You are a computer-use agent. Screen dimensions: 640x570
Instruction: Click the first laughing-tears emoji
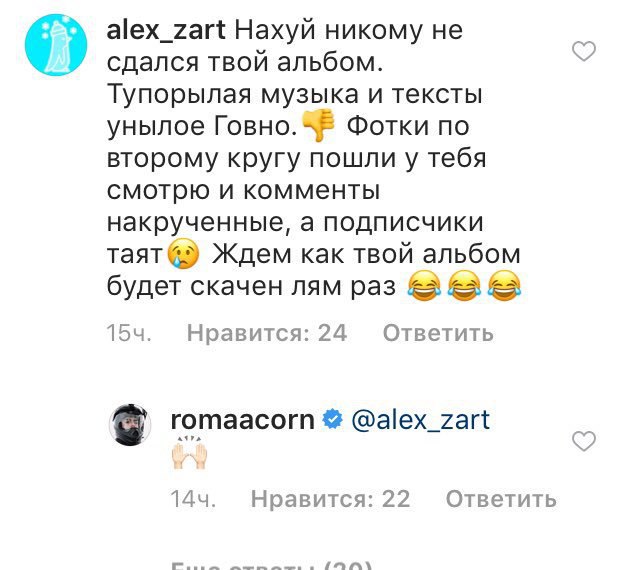(424, 286)
